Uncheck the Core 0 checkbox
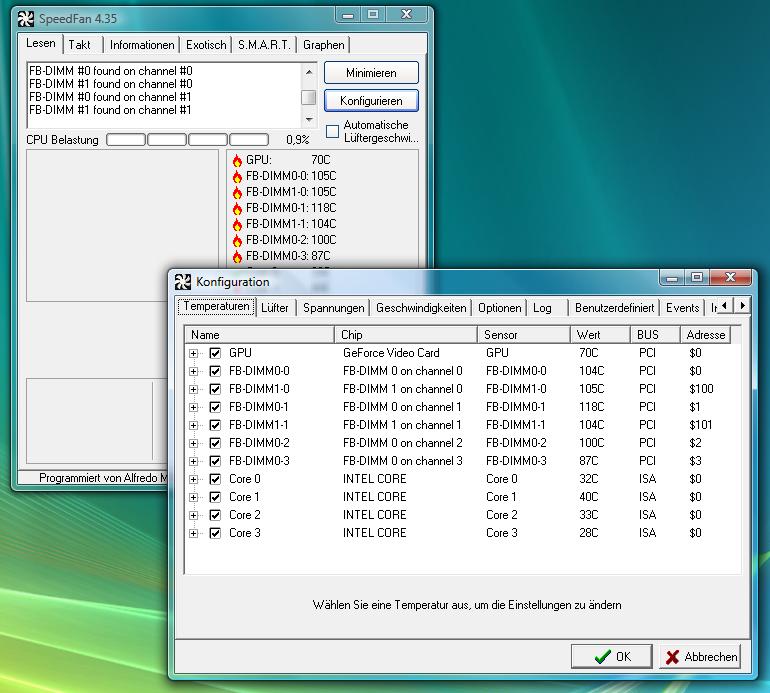This screenshot has width=770, height=693. pos(215,479)
